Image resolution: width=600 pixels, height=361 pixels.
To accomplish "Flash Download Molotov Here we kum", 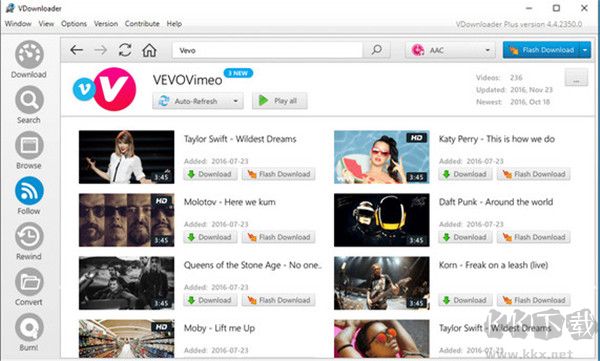I will [279, 237].
